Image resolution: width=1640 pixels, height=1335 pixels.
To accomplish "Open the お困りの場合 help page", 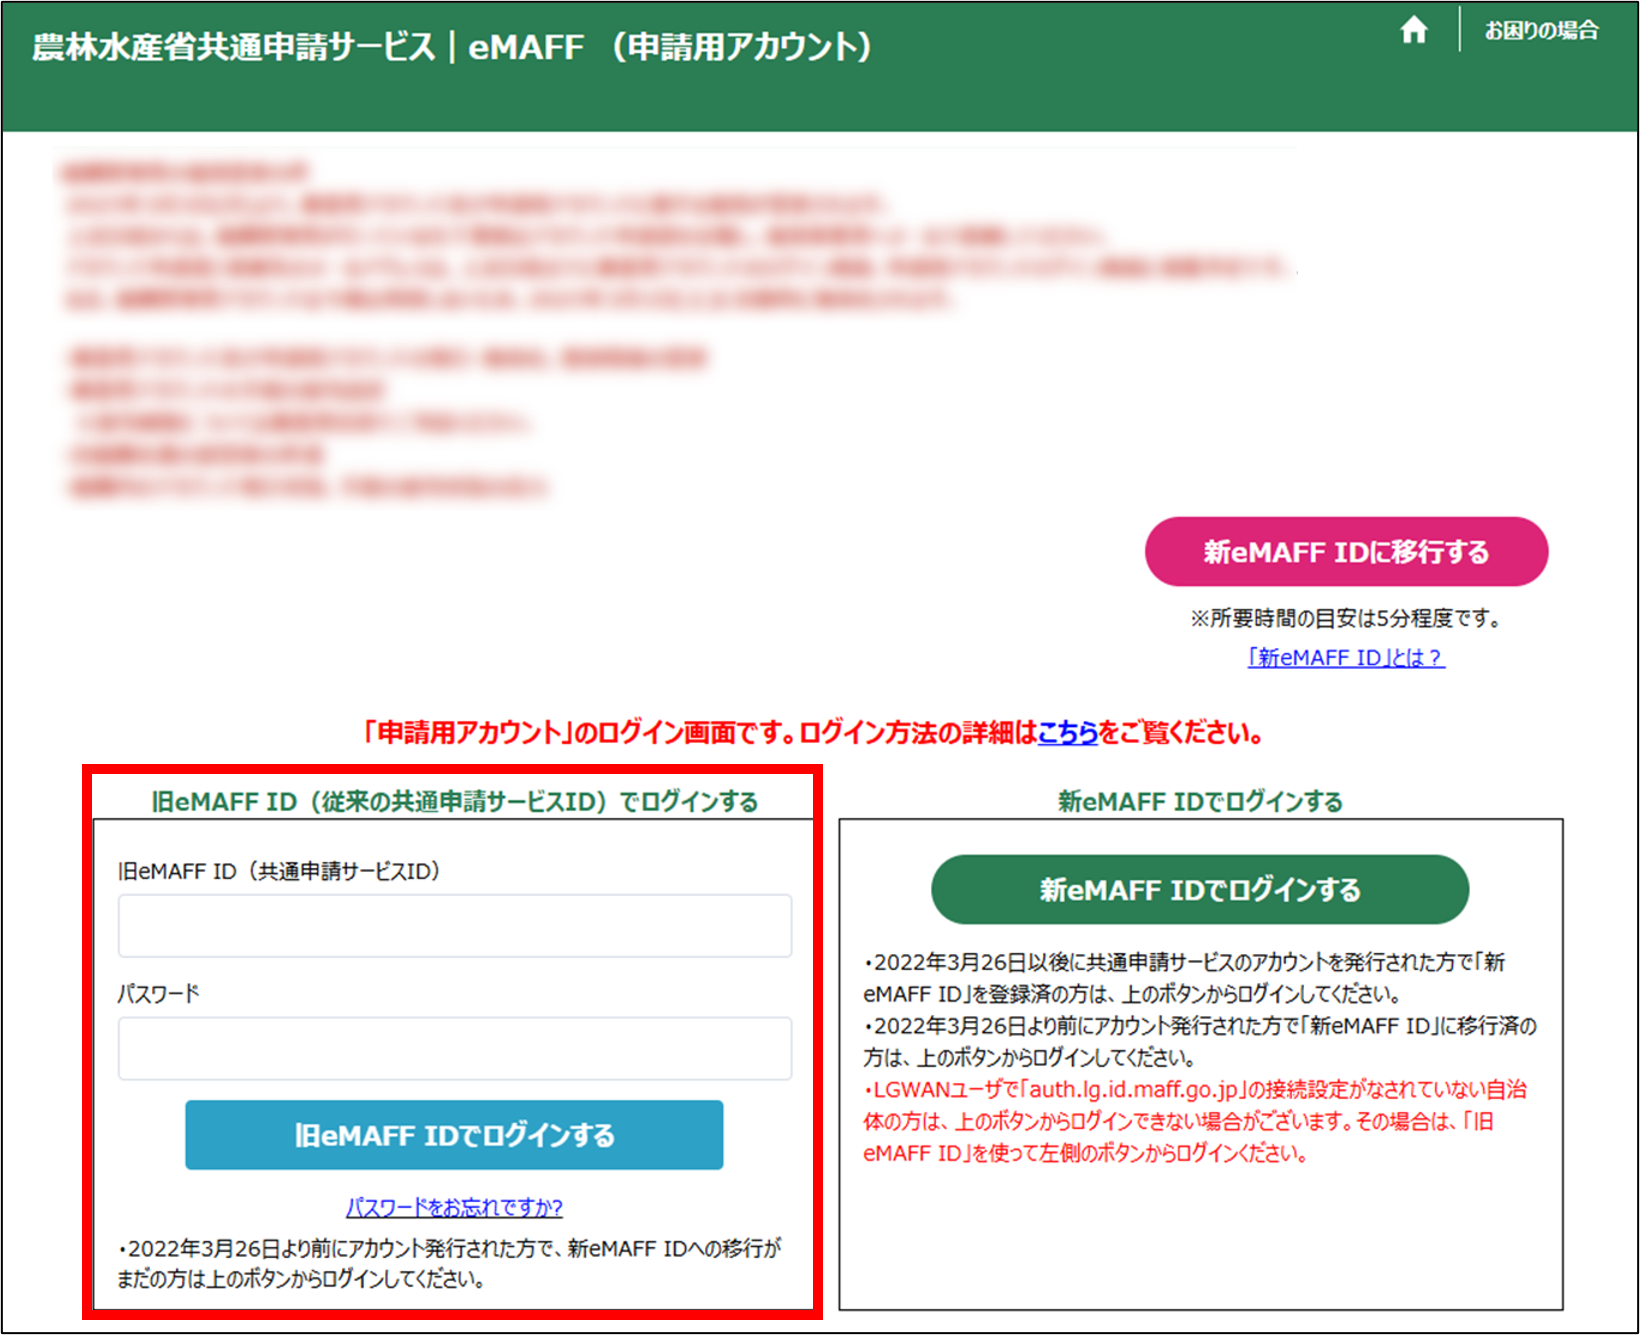I will coord(1542,30).
